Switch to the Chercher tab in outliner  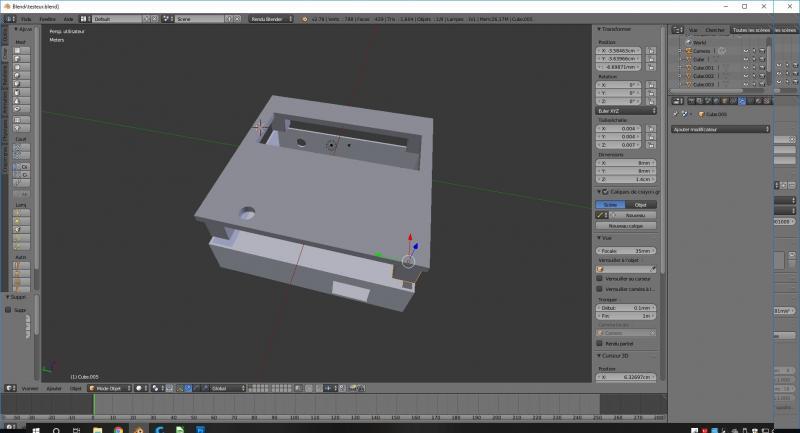click(x=715, y=30)
